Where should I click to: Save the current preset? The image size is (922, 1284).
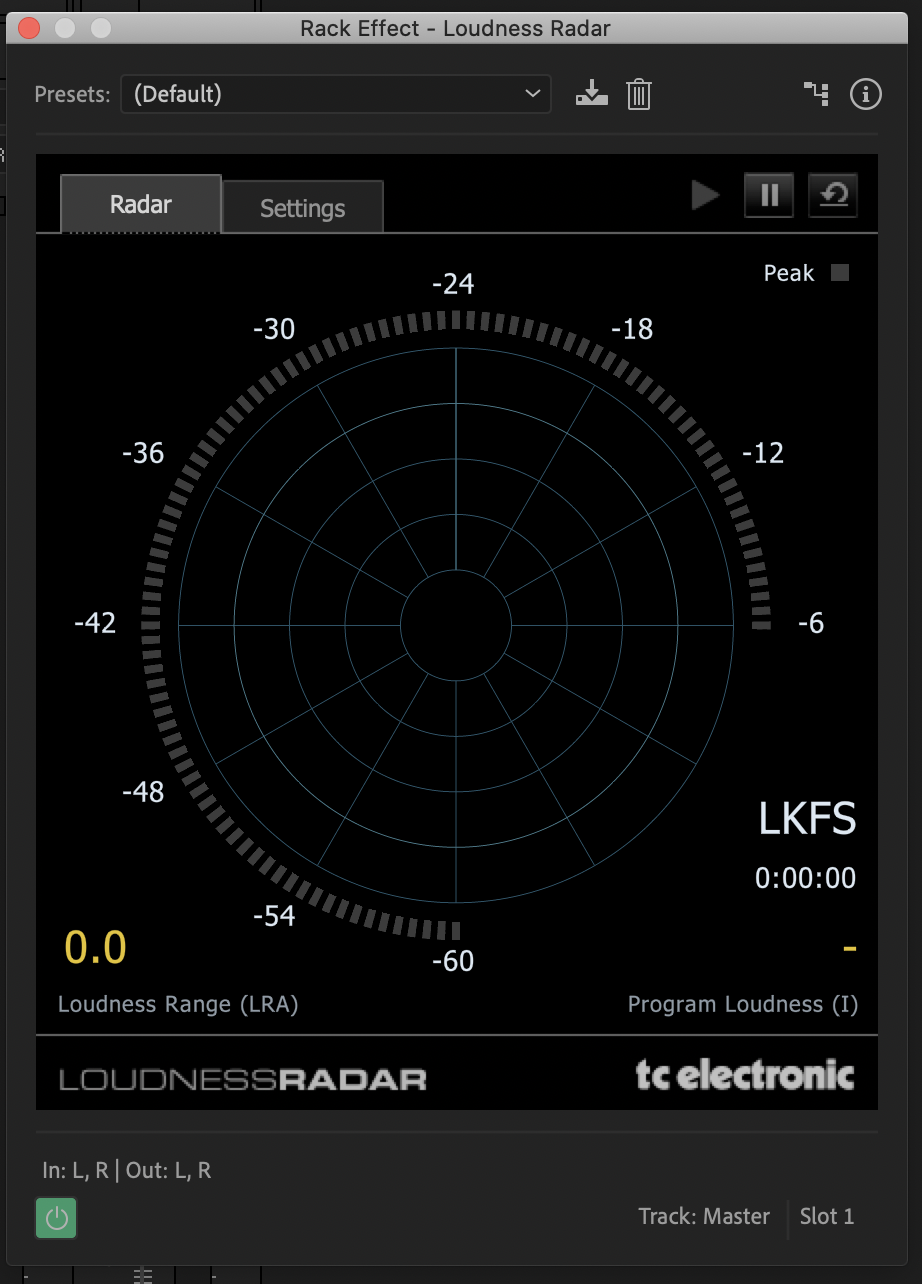click(591, 94)
